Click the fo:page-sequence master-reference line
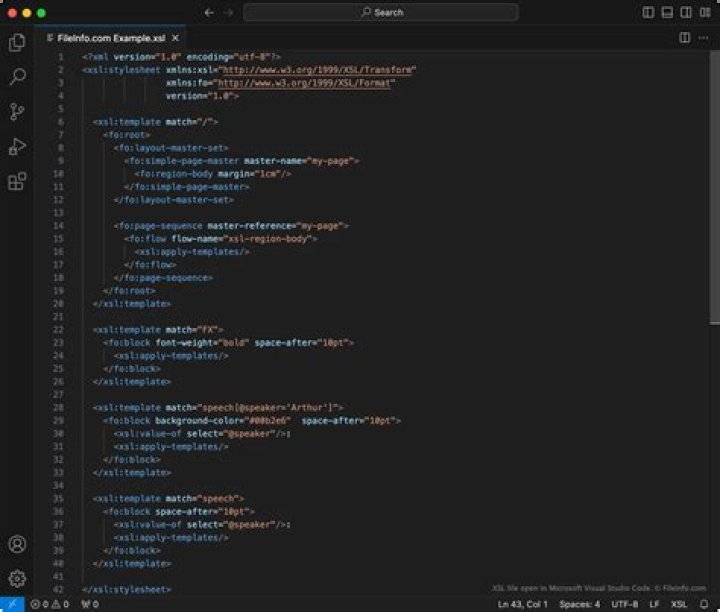The width and height of the screenshot is (720, 612). tap(231, 226)
